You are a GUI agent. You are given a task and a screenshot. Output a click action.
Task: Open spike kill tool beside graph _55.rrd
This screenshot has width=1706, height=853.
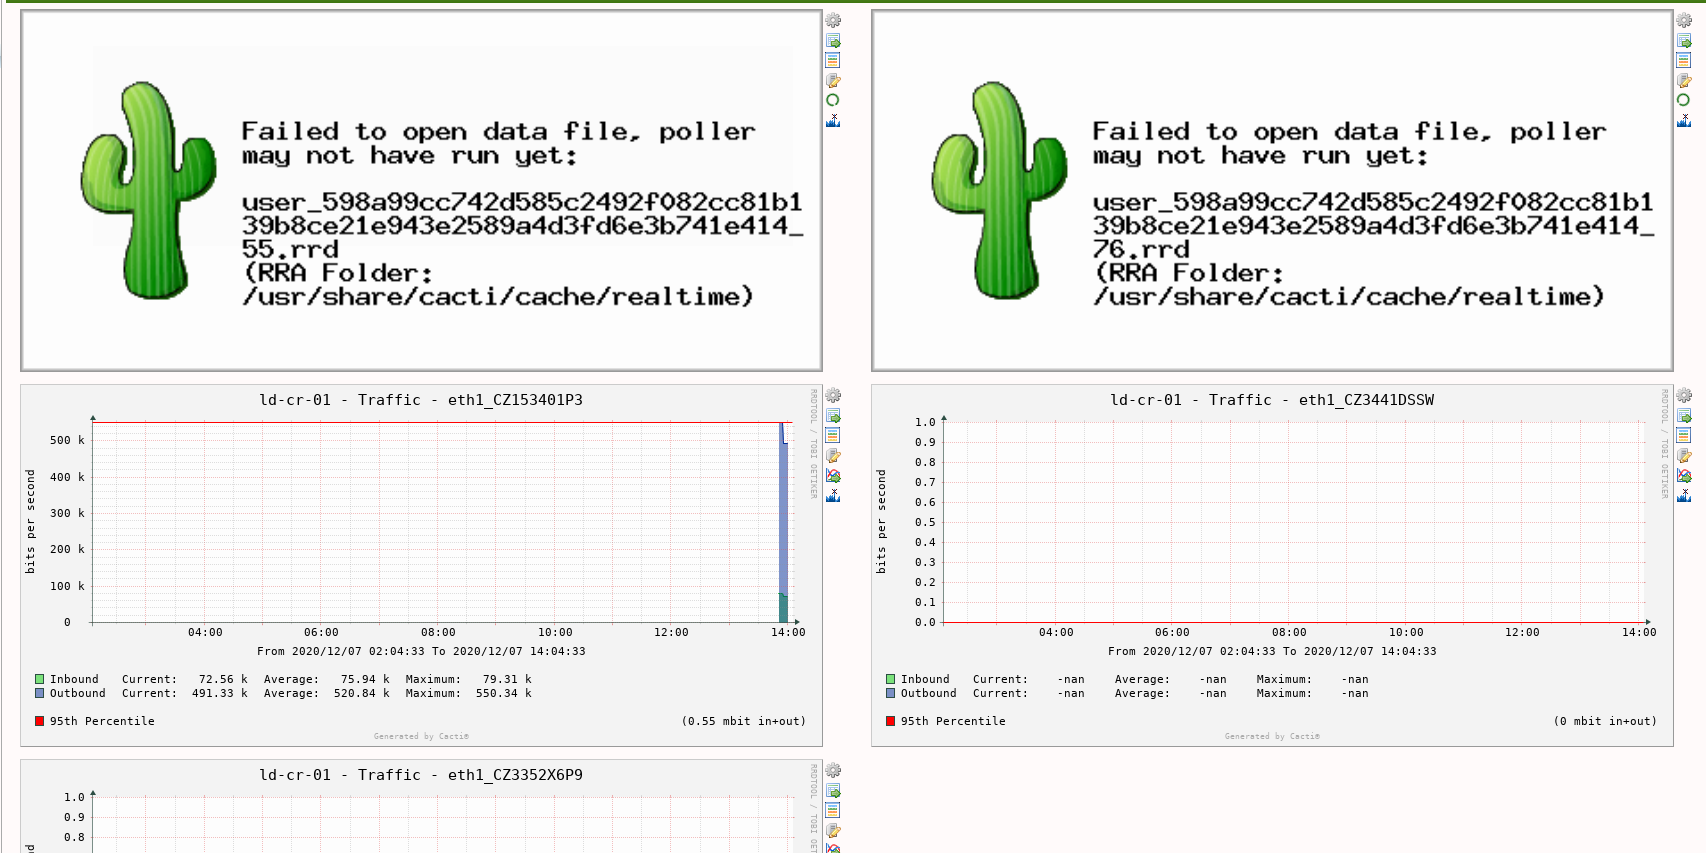[x=833, y=120]
